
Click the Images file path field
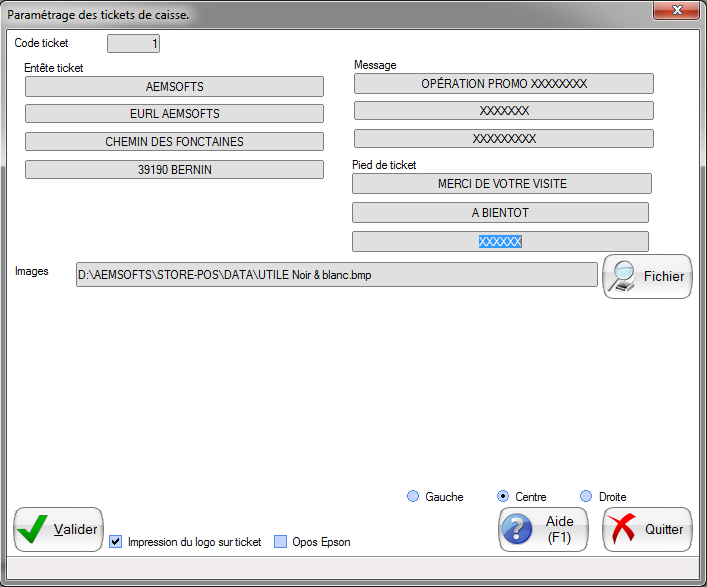click(337, 275)
